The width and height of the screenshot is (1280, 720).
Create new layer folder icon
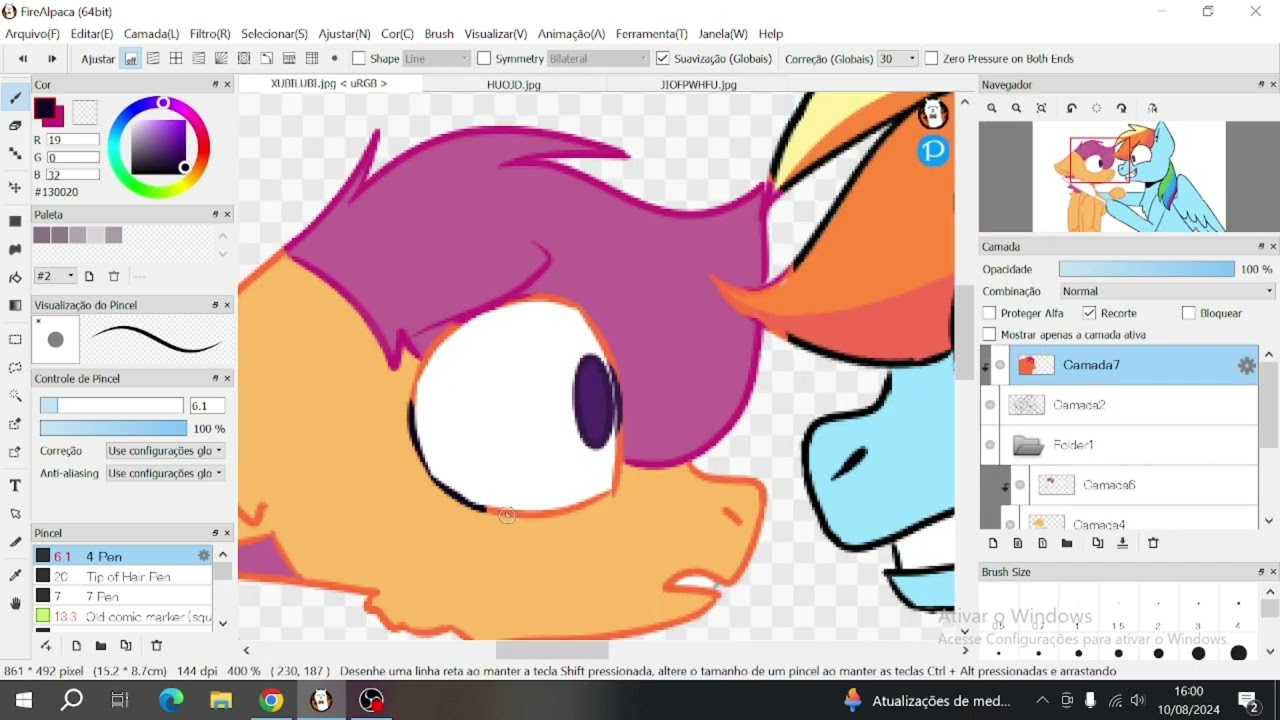coord(1067,543)
